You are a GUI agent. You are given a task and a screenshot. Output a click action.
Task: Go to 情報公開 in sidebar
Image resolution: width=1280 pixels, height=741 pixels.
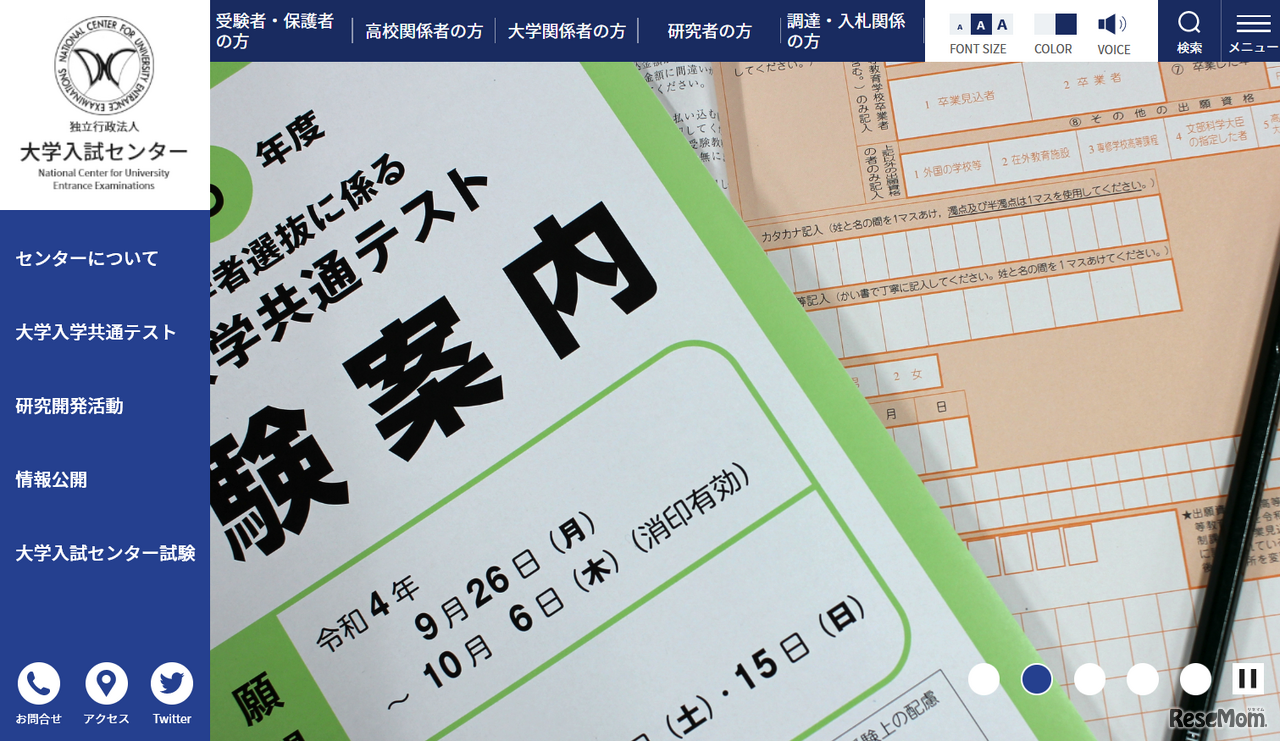coord(51,480)
